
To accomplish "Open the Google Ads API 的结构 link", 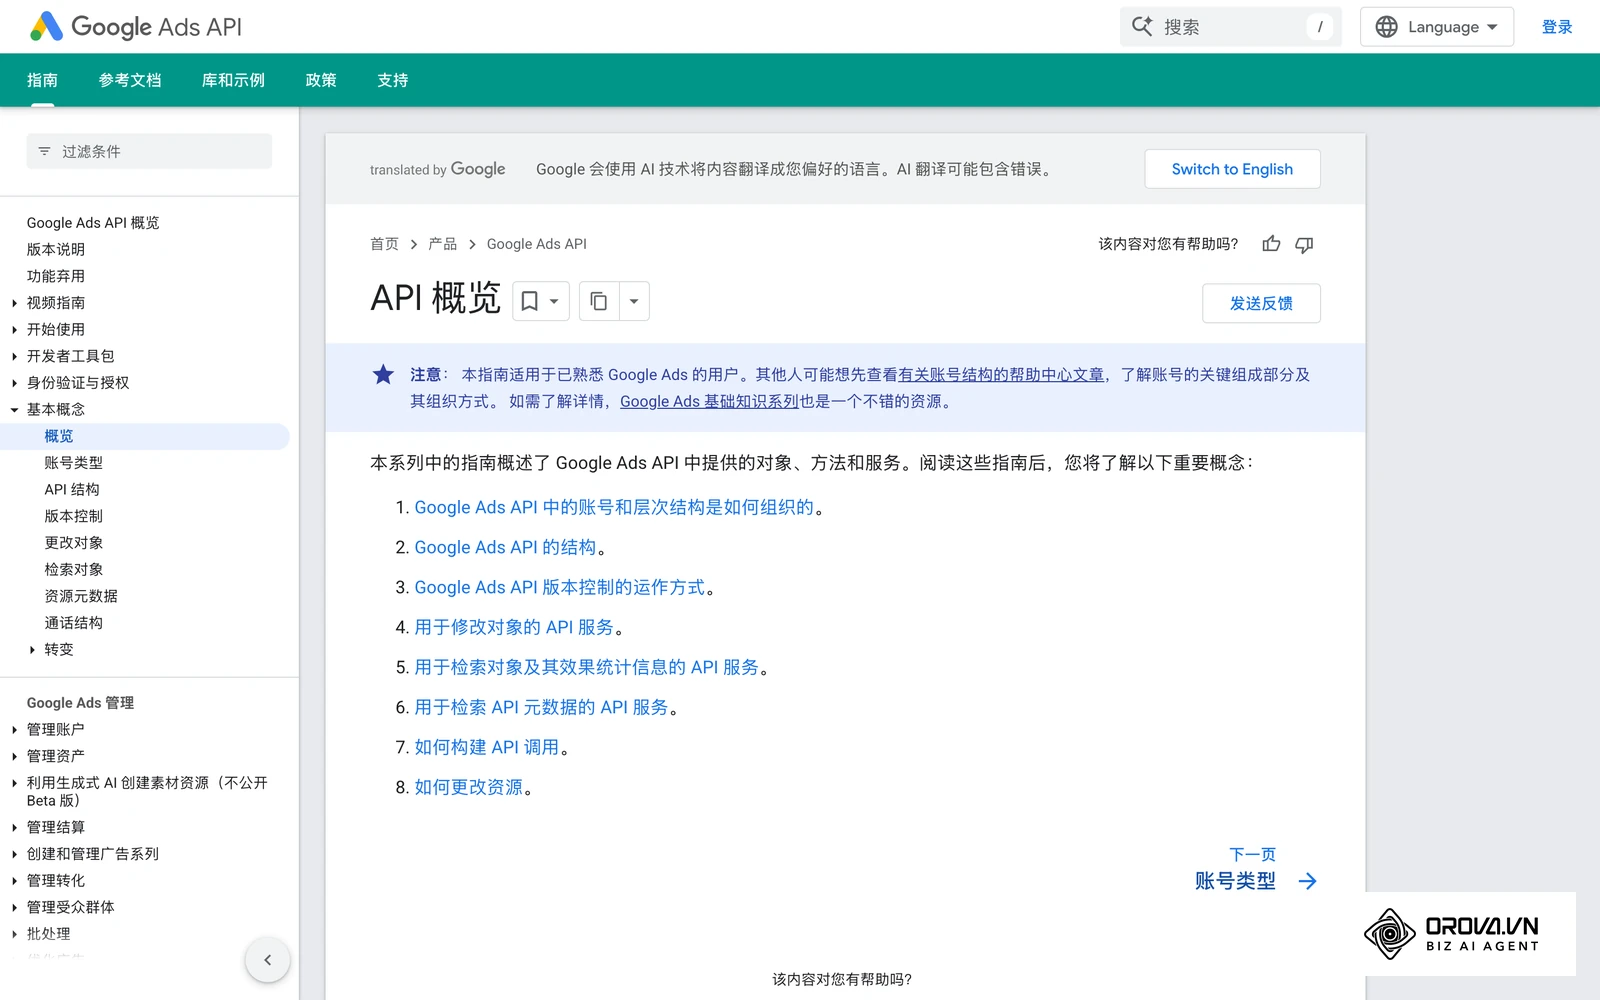I will (505, 547).
